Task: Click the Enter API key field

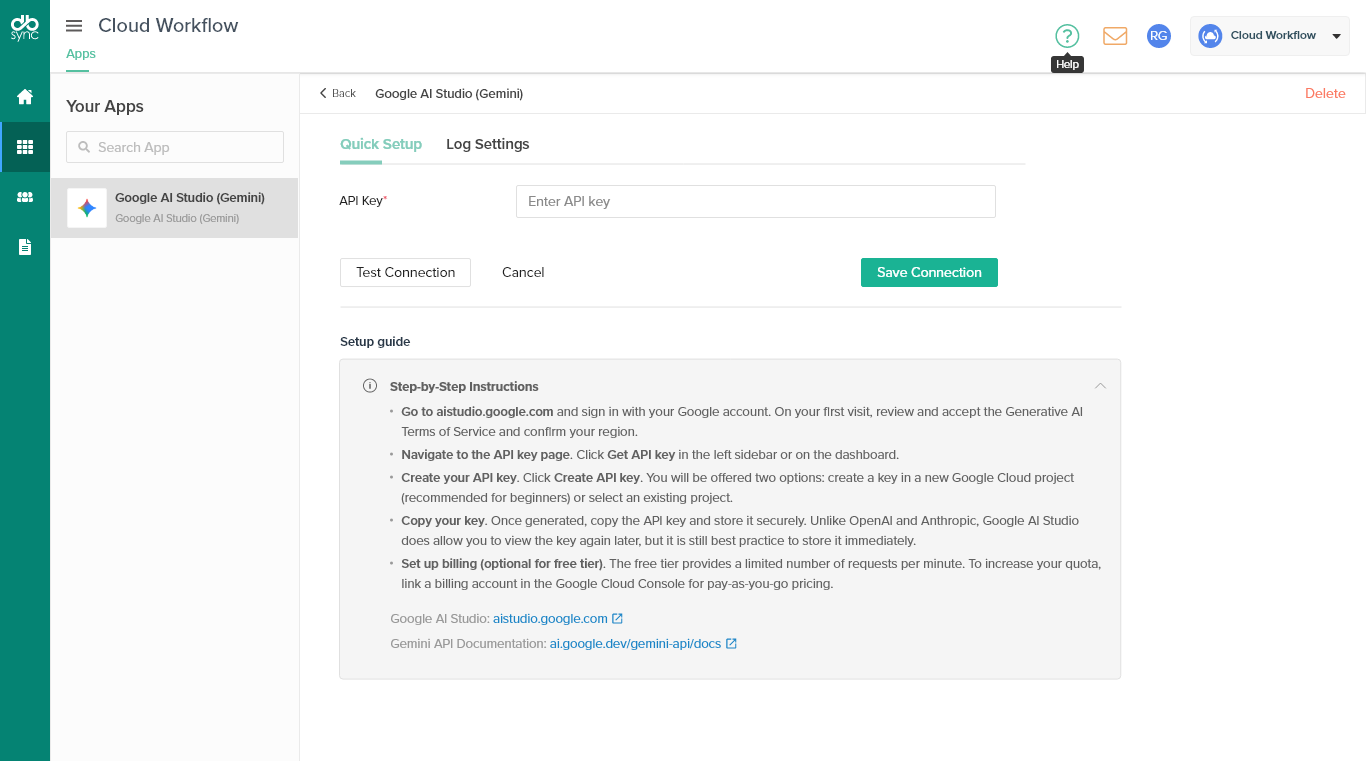Action: click(755, 201)
